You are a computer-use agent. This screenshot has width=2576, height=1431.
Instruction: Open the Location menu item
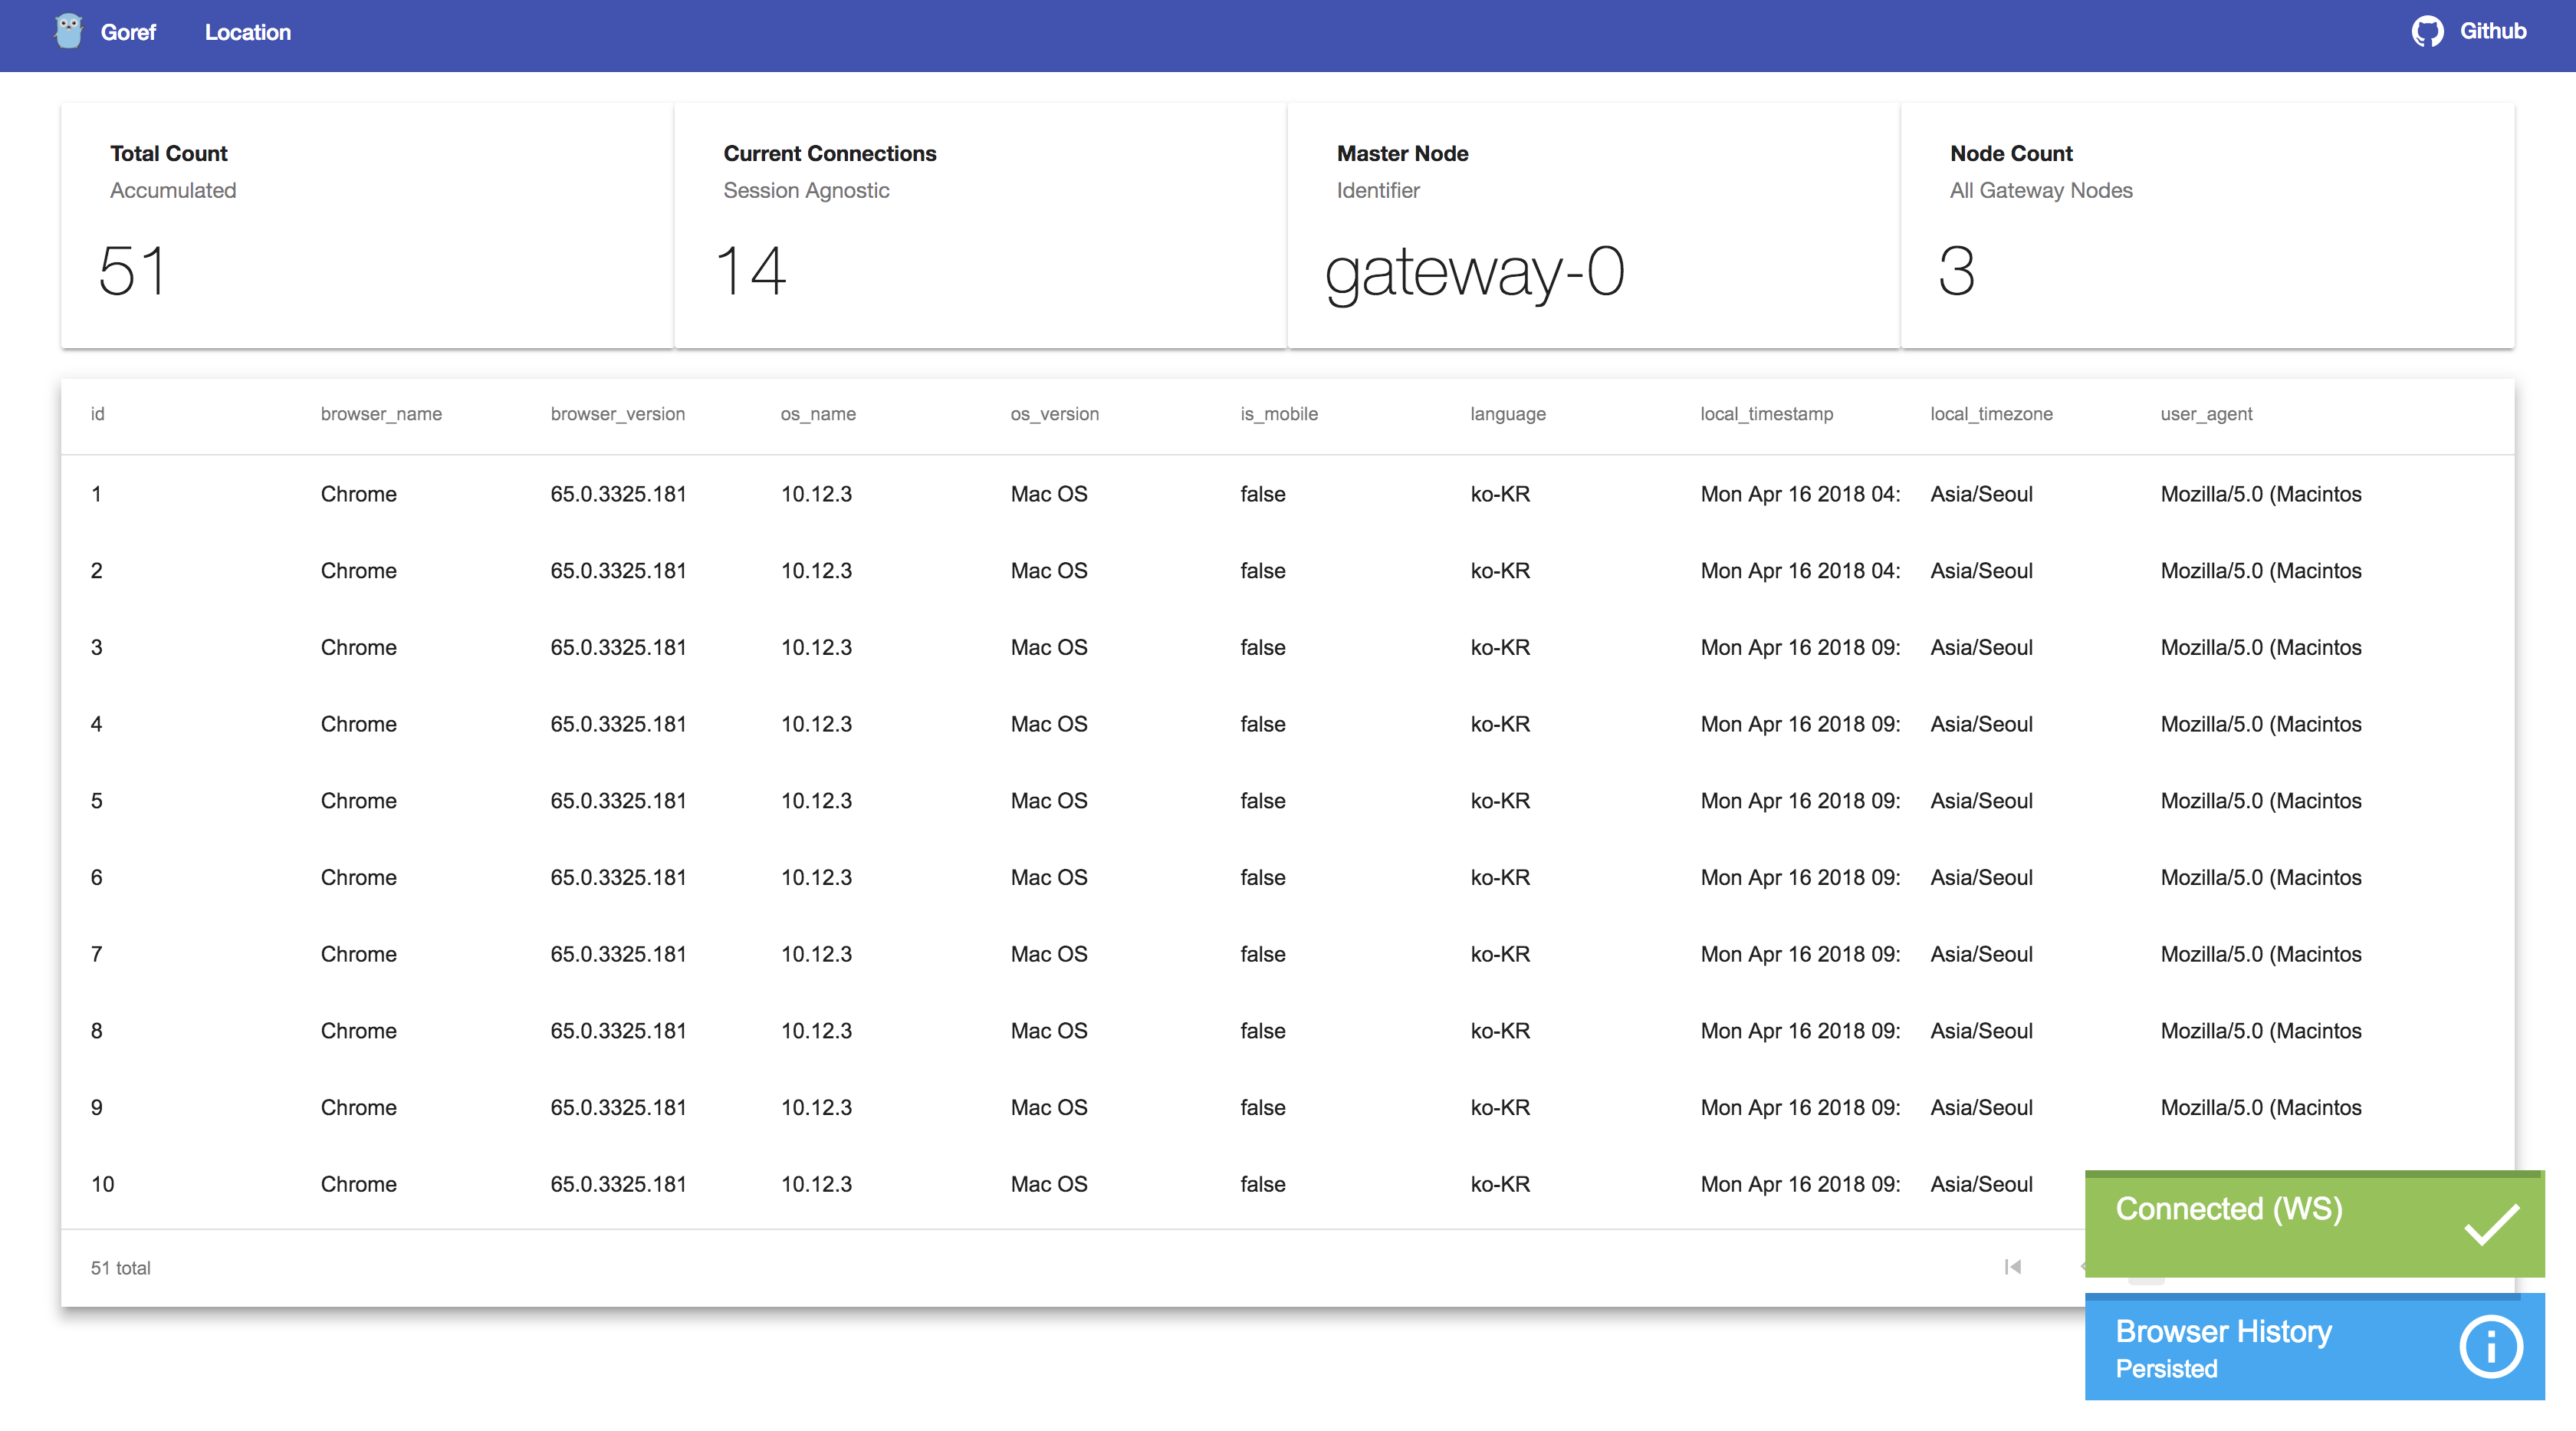click(x=247, y=32)
